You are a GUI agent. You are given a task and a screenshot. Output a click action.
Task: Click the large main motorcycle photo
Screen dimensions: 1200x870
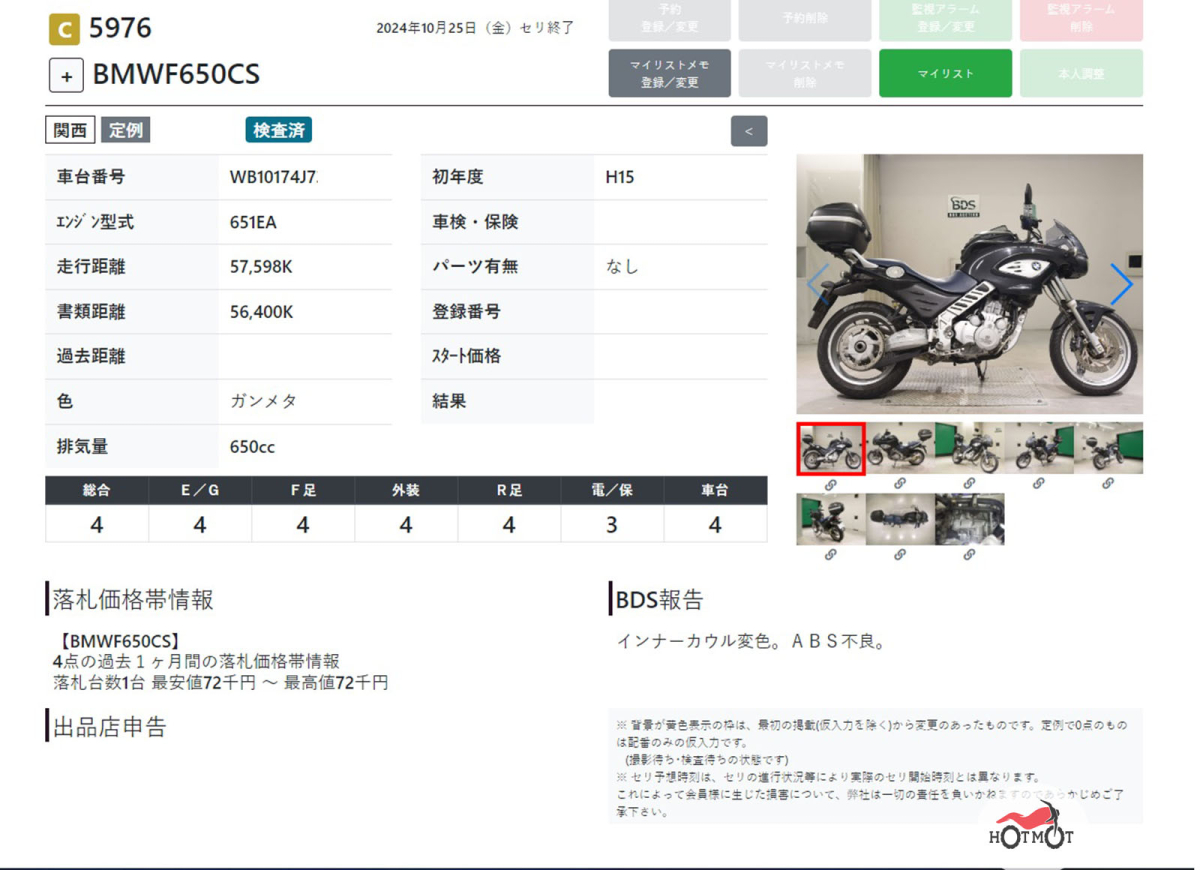point(969,284)
